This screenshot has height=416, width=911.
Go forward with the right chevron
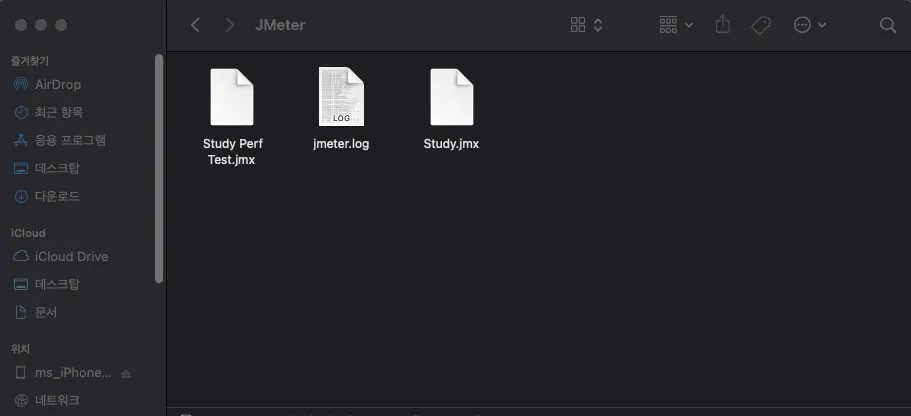click(229, 25)
